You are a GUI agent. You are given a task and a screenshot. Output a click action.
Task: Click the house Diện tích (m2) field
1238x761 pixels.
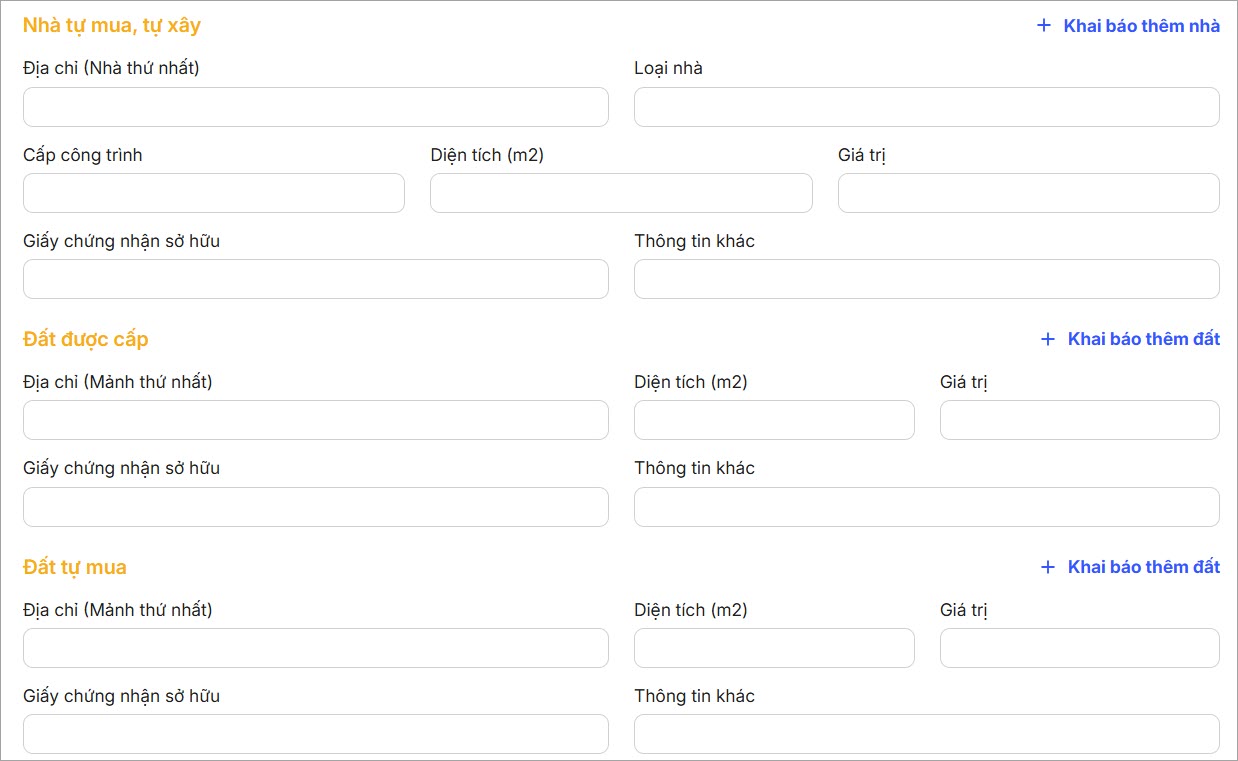pyautogui.click(x=621, y=193)
